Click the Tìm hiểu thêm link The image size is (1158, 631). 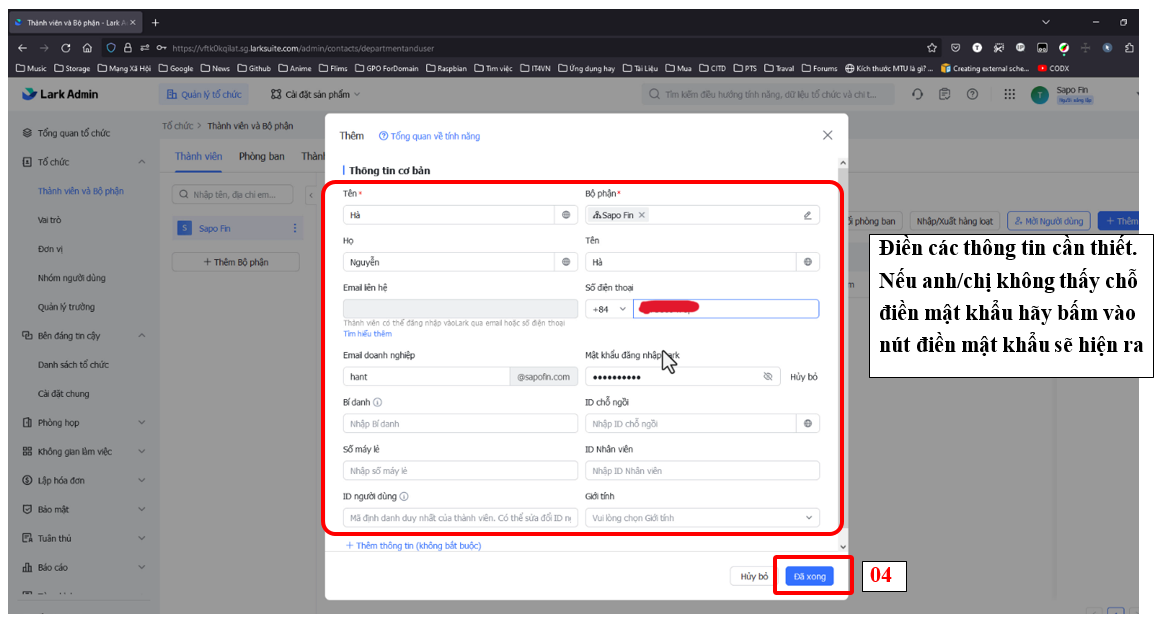click(x=367, y=334)
